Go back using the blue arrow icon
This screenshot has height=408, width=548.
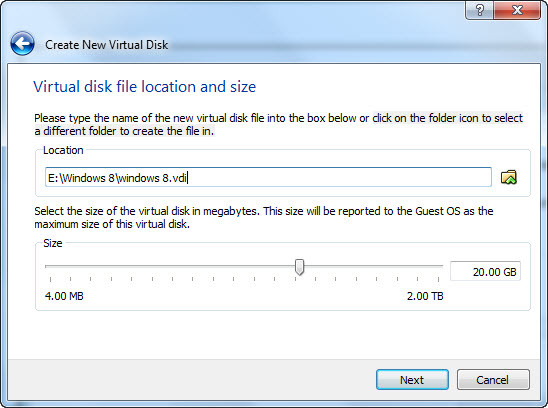coord(22,44)
